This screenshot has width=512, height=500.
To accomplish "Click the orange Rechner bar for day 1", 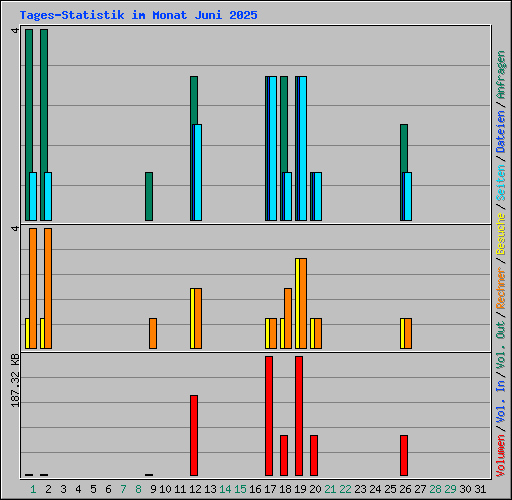I will coord(33,288).
